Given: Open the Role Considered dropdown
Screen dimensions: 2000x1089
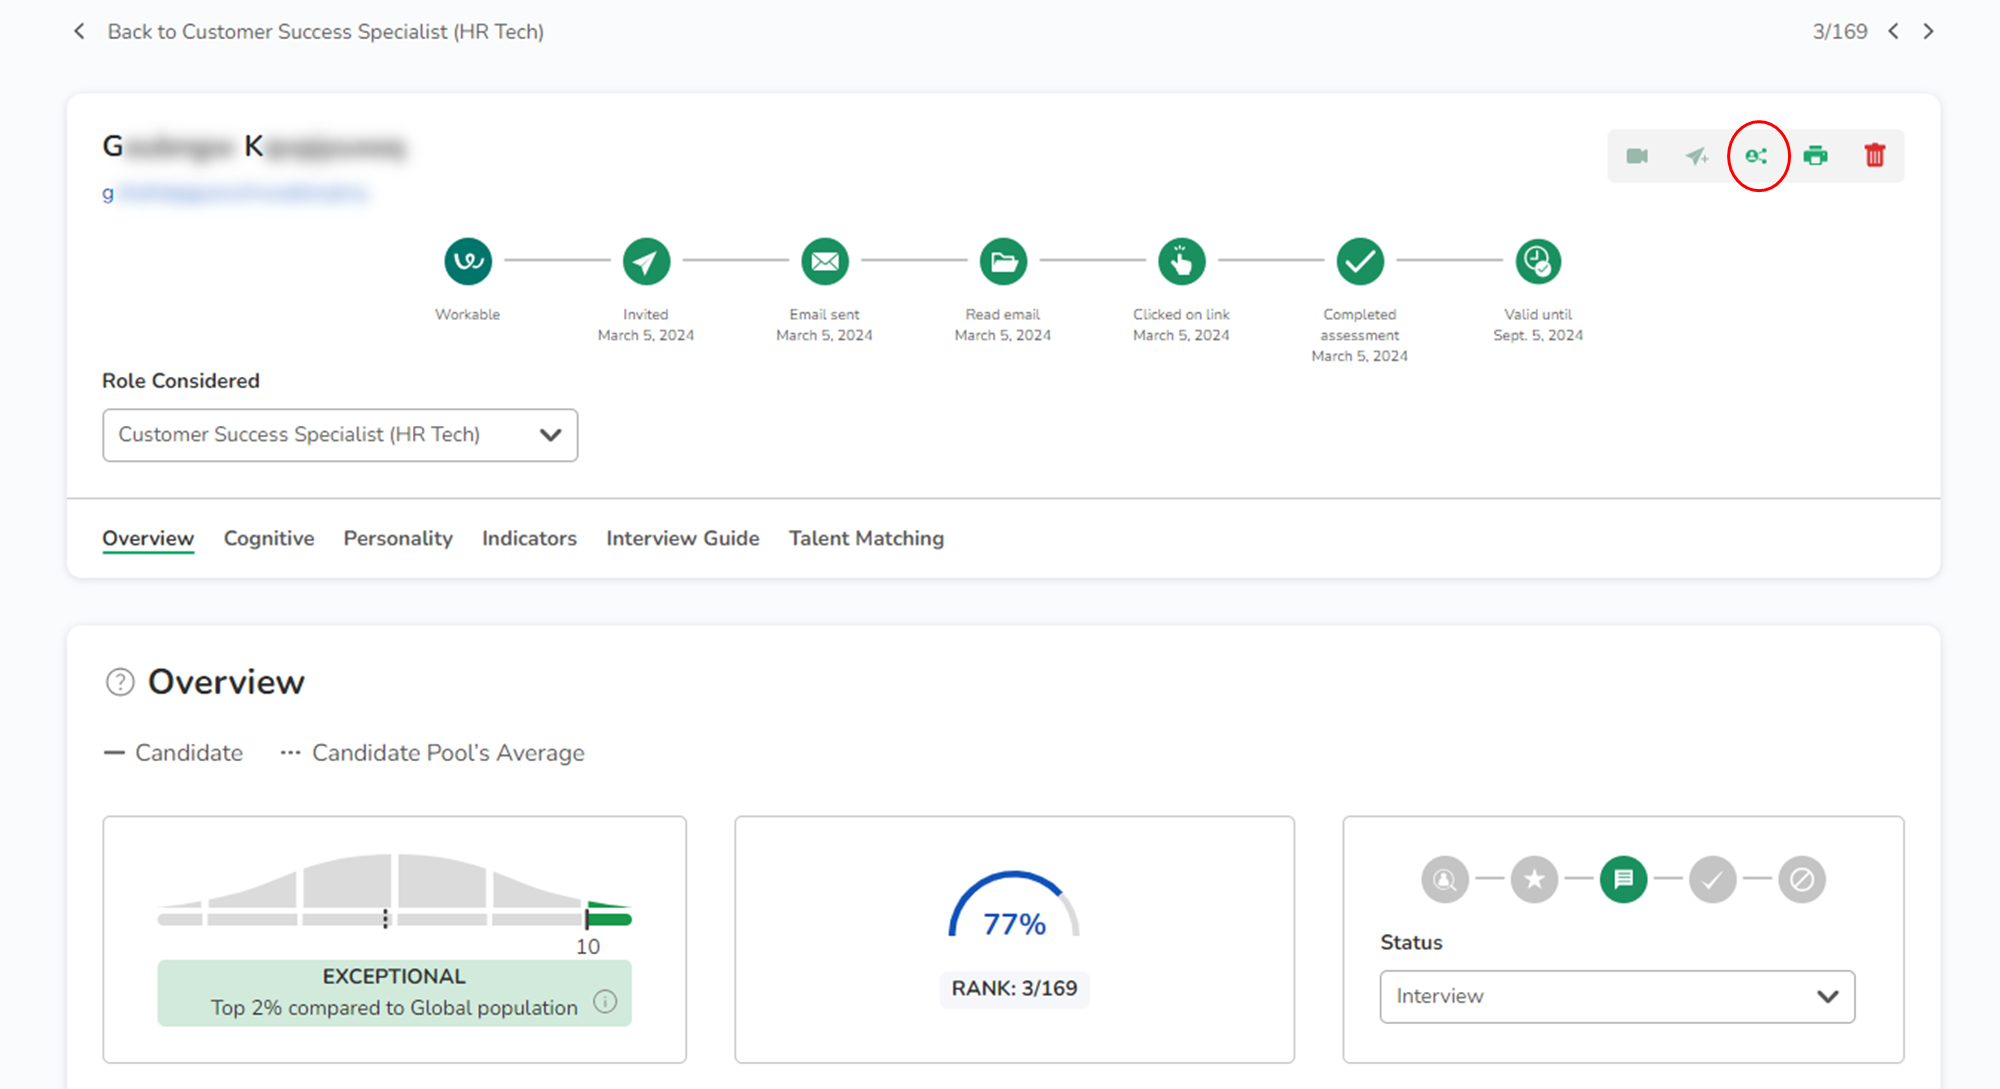Looking at the screenshot, I should 340,435.
